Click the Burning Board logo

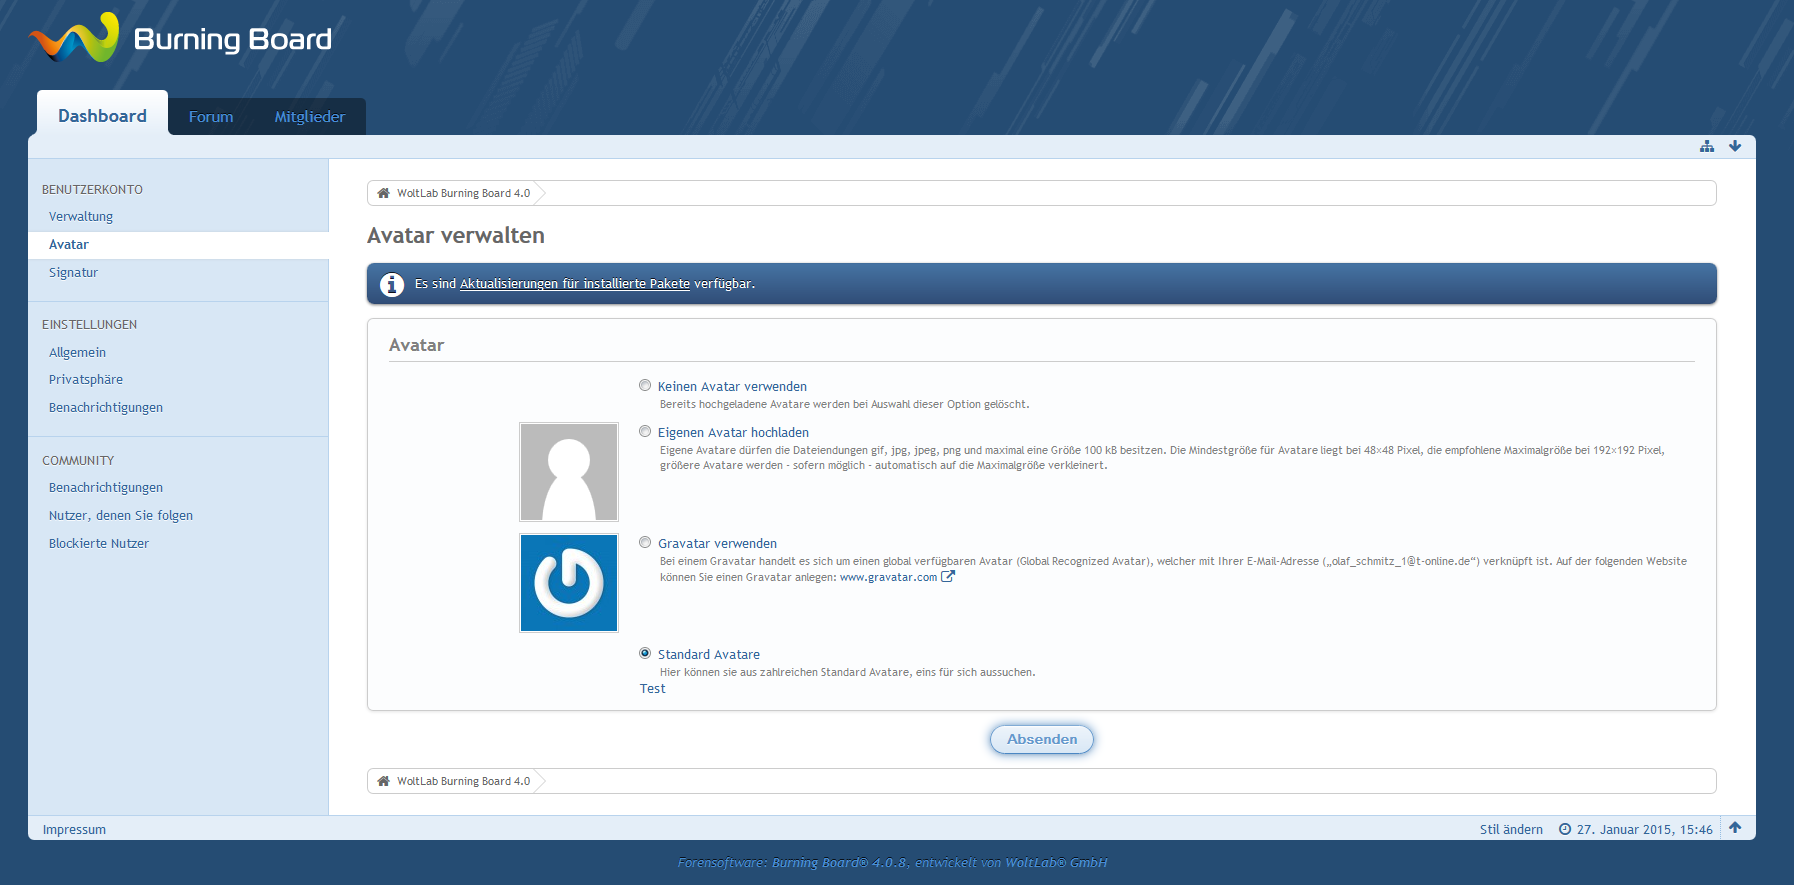pyautogui.click(x=180, y=39)
